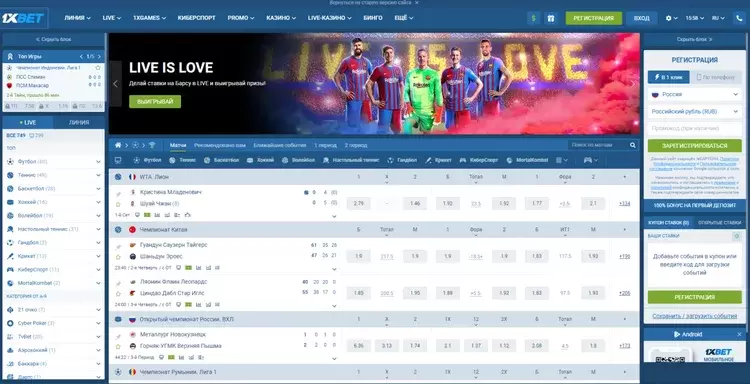Go to next Топ Игры slide
Screen dimensions: 750x384
point(99,56)
